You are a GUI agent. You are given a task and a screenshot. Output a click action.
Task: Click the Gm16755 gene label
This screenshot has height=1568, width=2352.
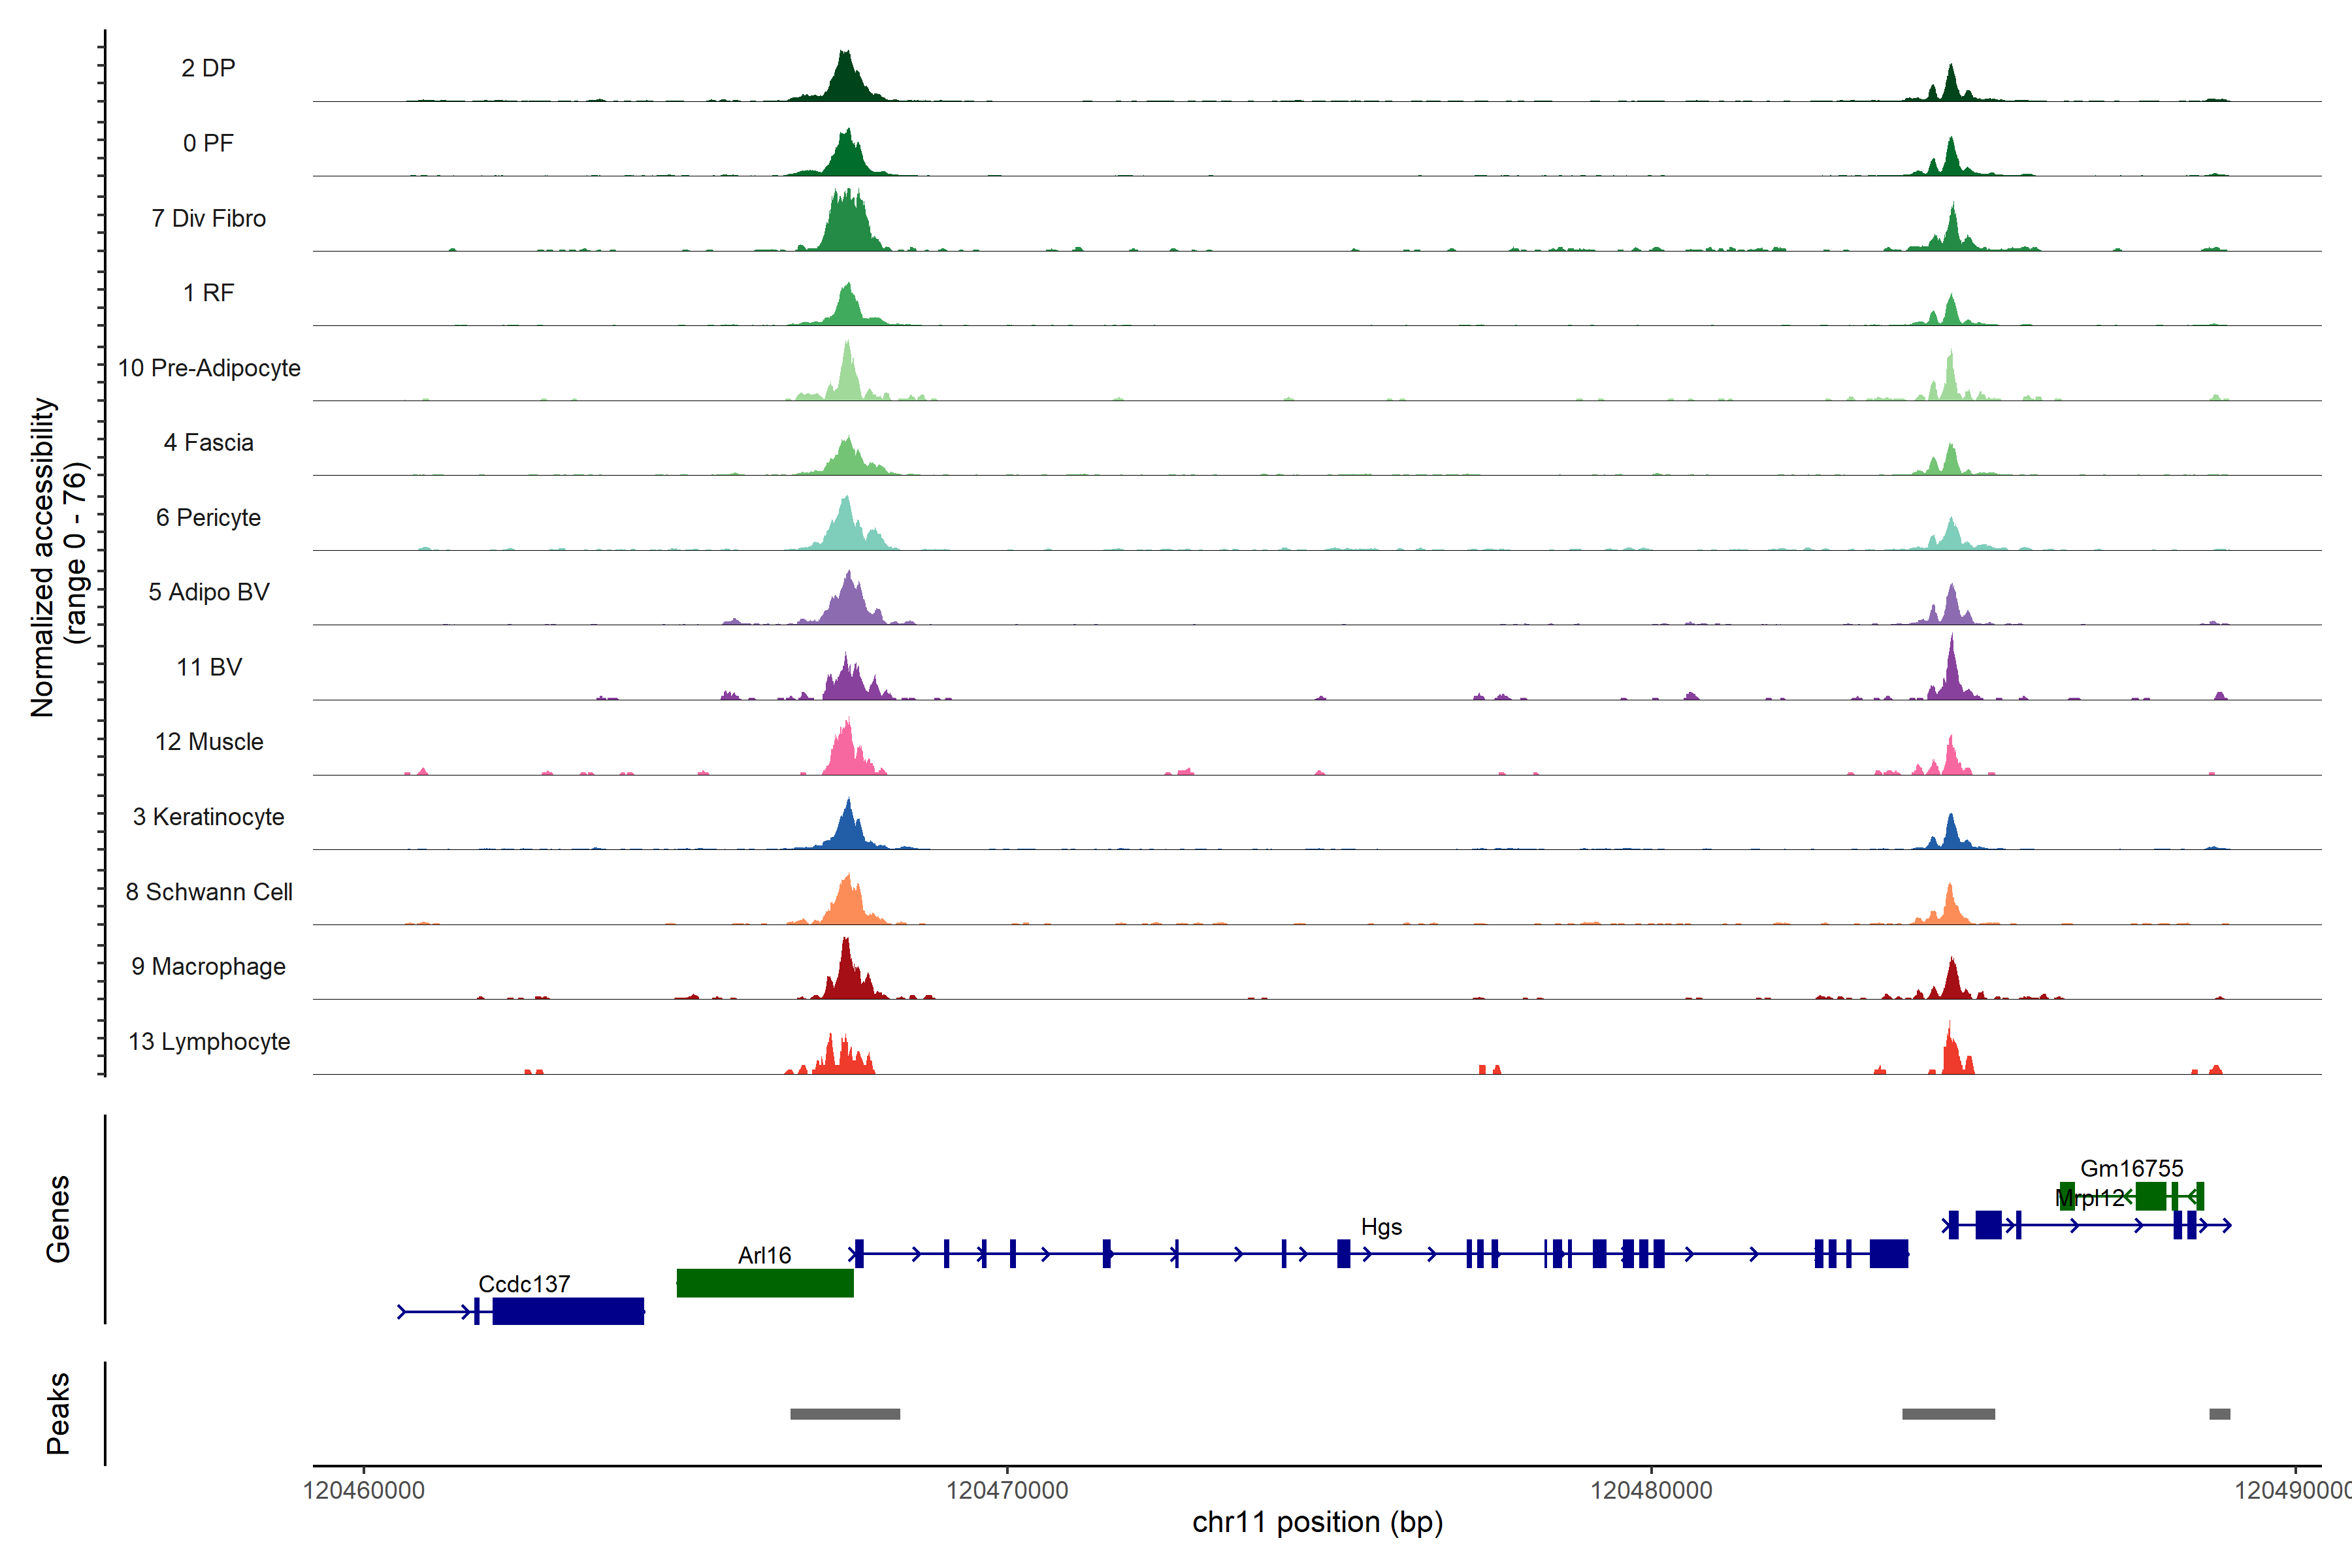click(x=2131, y=1168)
